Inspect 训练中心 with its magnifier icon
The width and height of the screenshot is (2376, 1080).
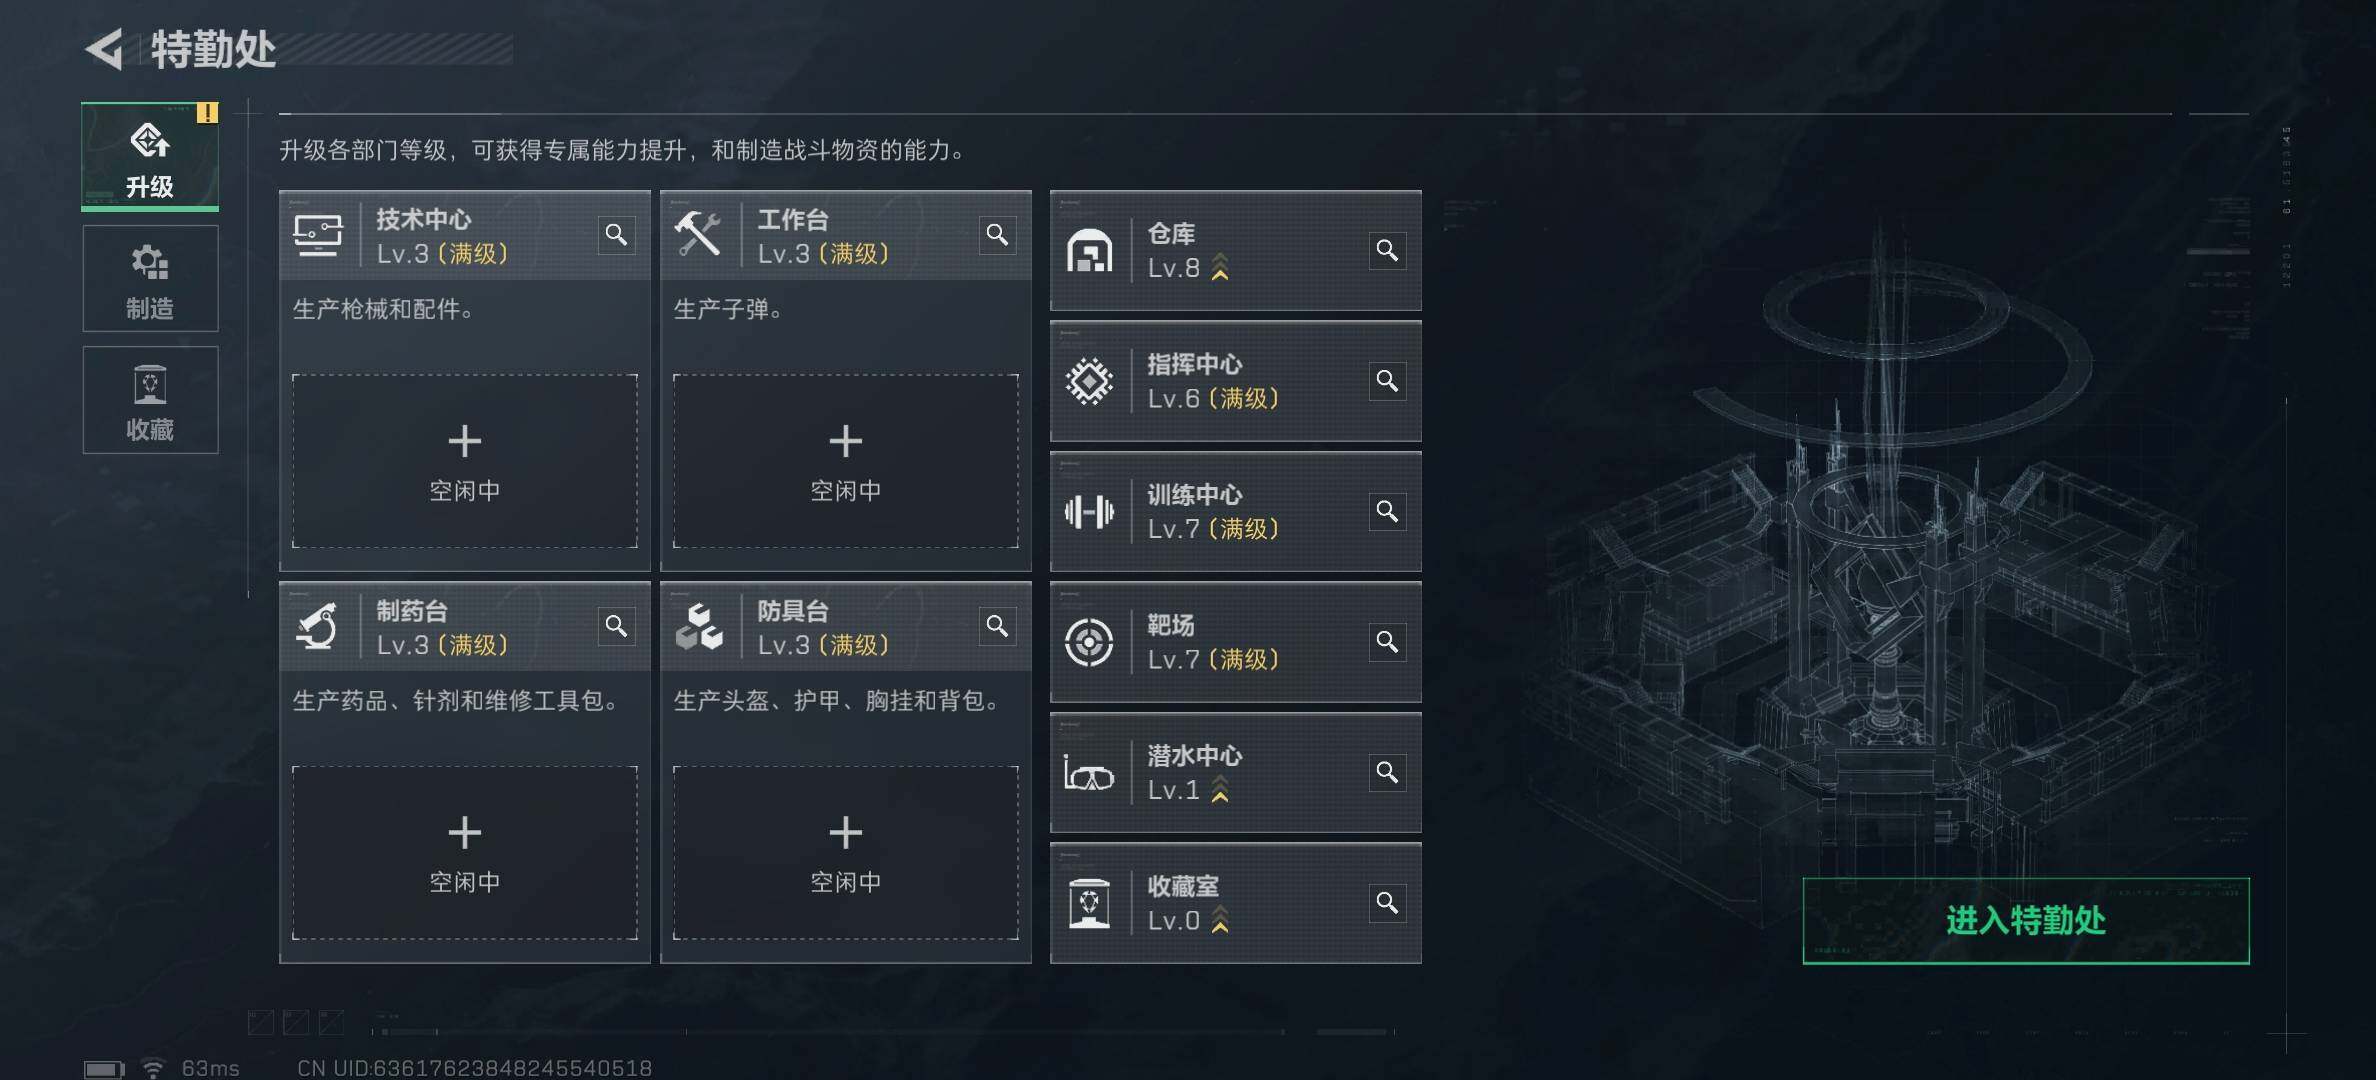[x=1387, y=512]
